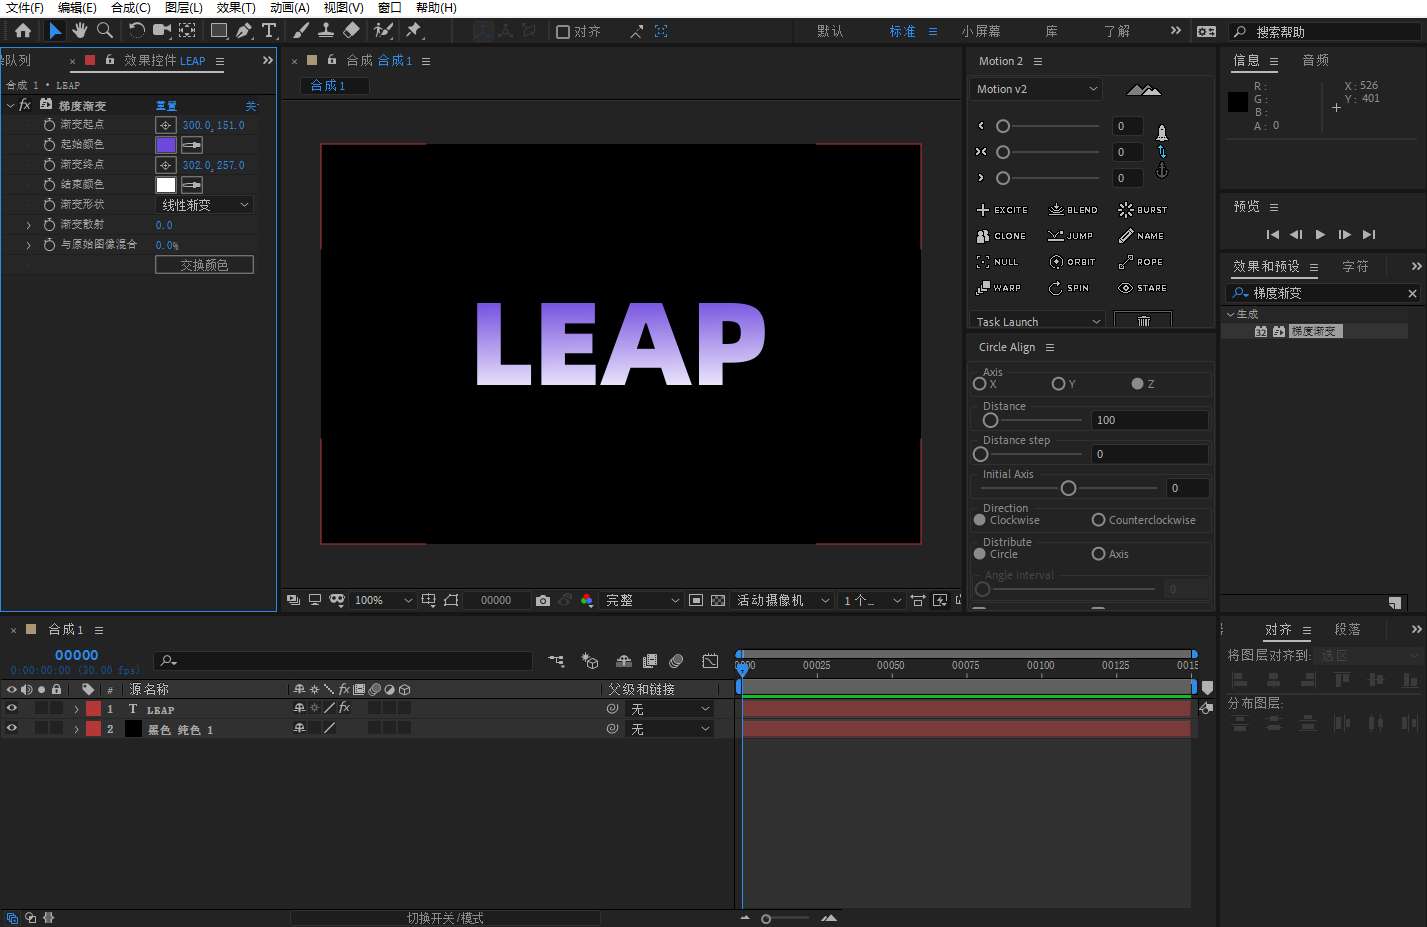Collapse the 梯度渐变 effect
Viewport: 1427px width, 927px height.
pyautogui.click(x=10, y=105)
